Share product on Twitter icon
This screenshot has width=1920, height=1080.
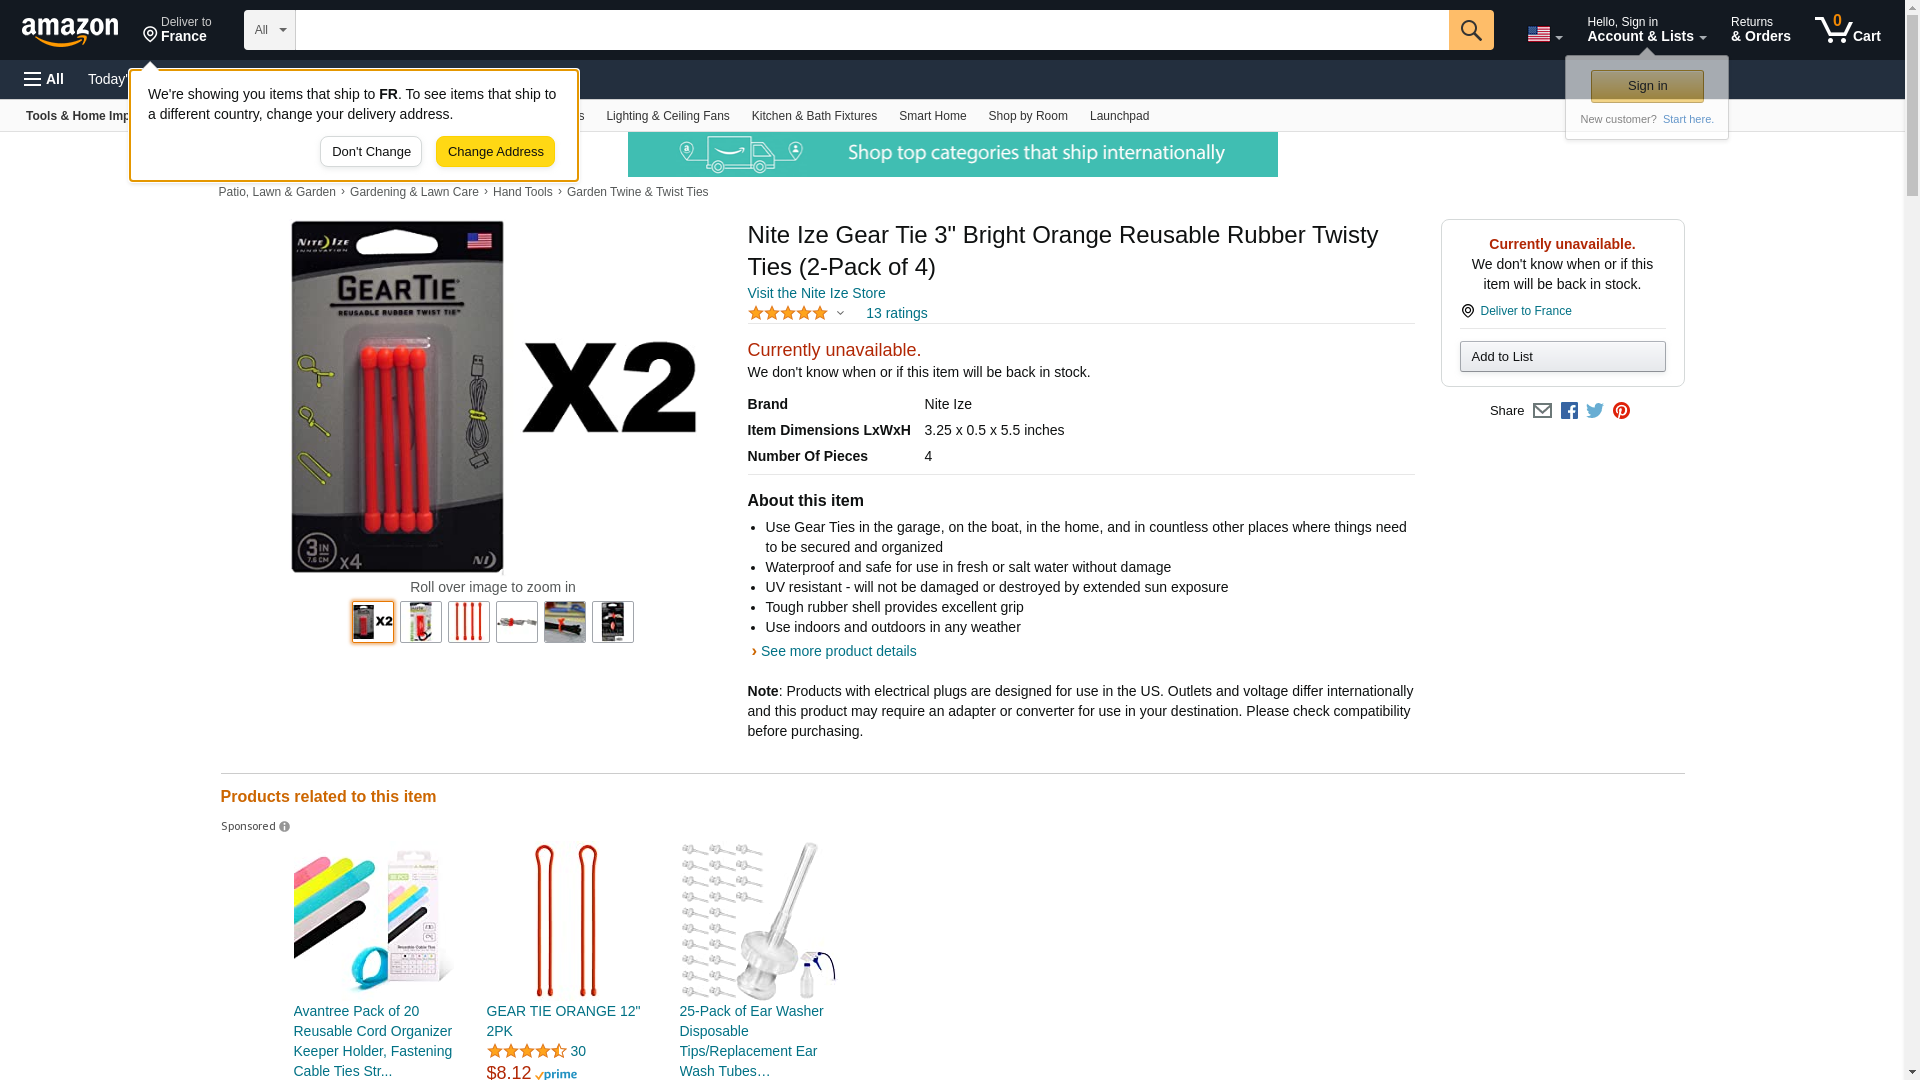coord(1595,411)
